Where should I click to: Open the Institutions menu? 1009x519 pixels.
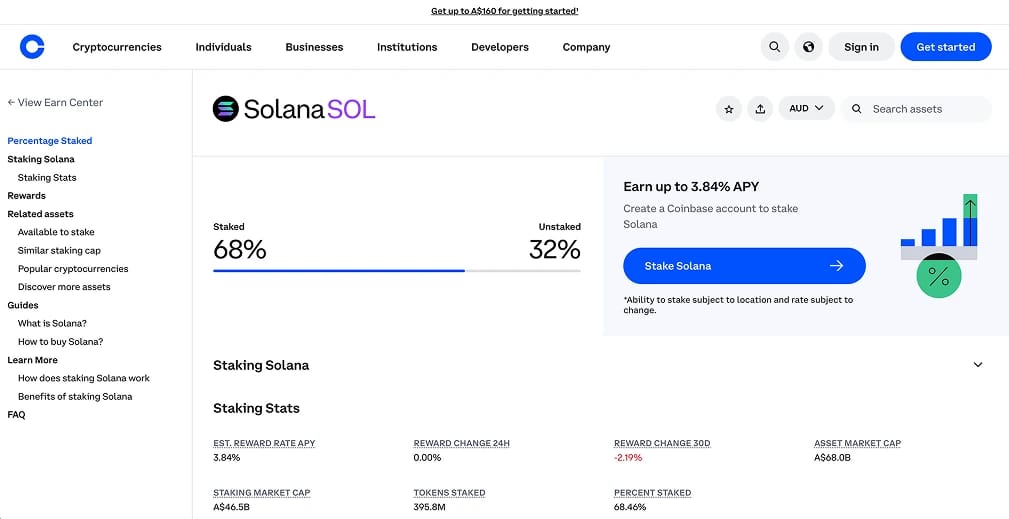click(x=407, y=47)
